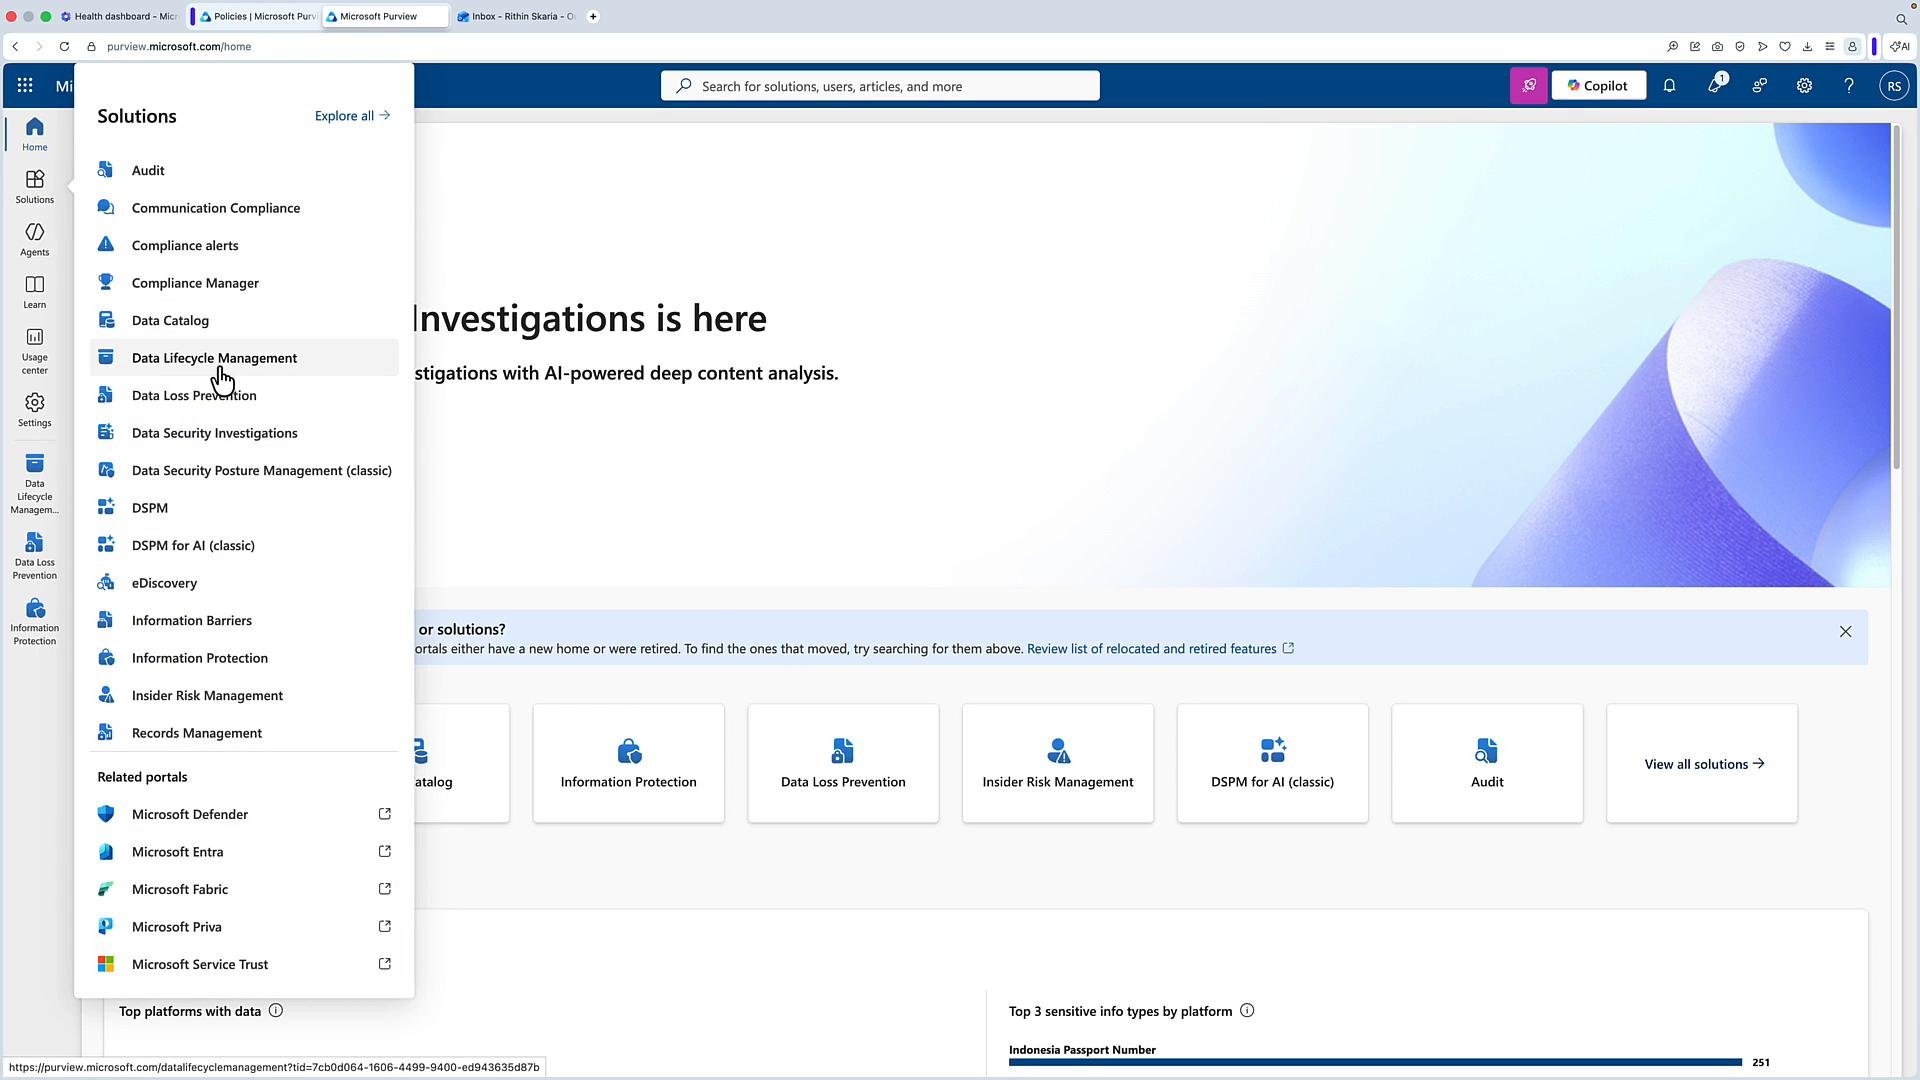Click the notifications bell icon
The width and height of the screenshot is (1920, 1080).
pos(1669,86)
